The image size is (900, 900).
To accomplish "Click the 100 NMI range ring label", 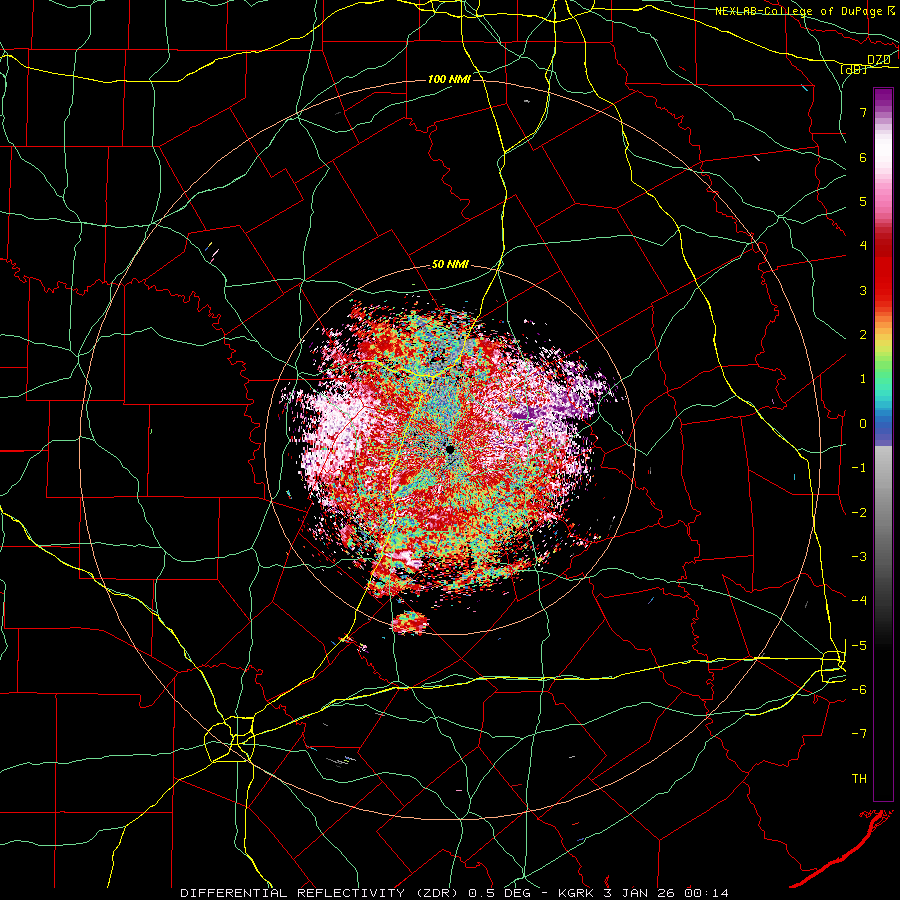I will point(449,79).
